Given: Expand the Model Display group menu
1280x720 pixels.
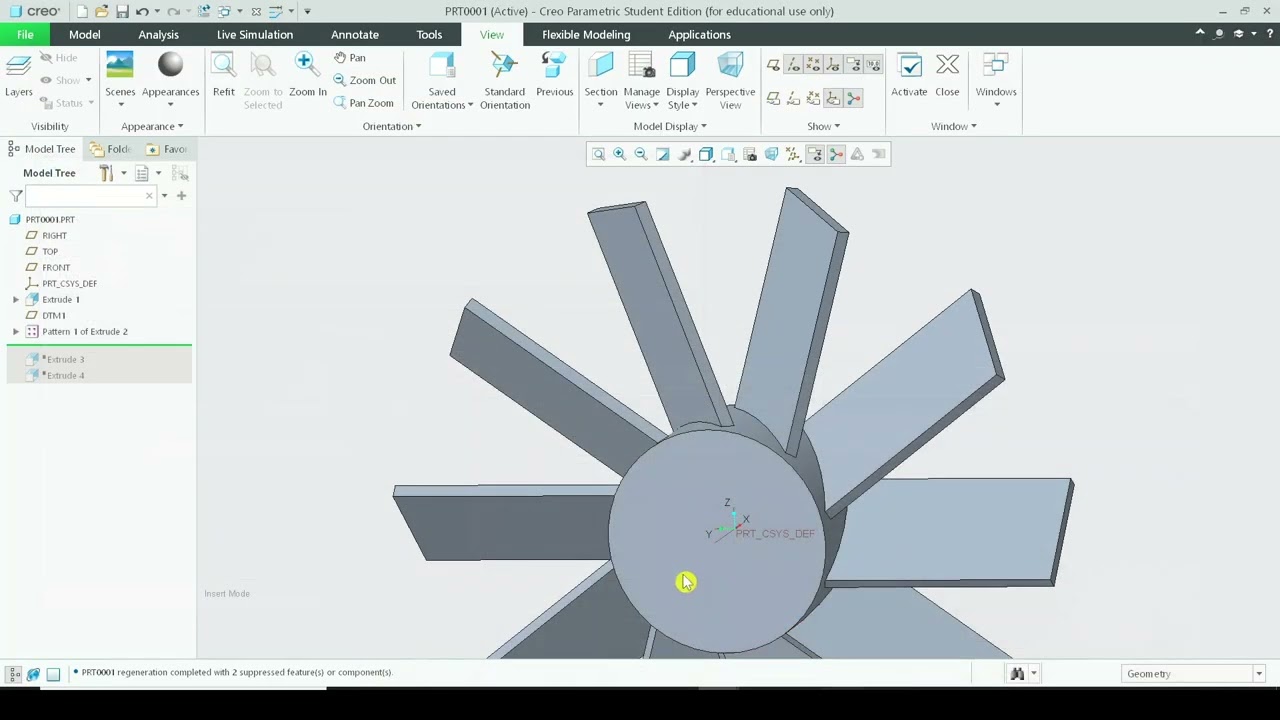Looking at the screenshot, I should click(x=670, y=126).
